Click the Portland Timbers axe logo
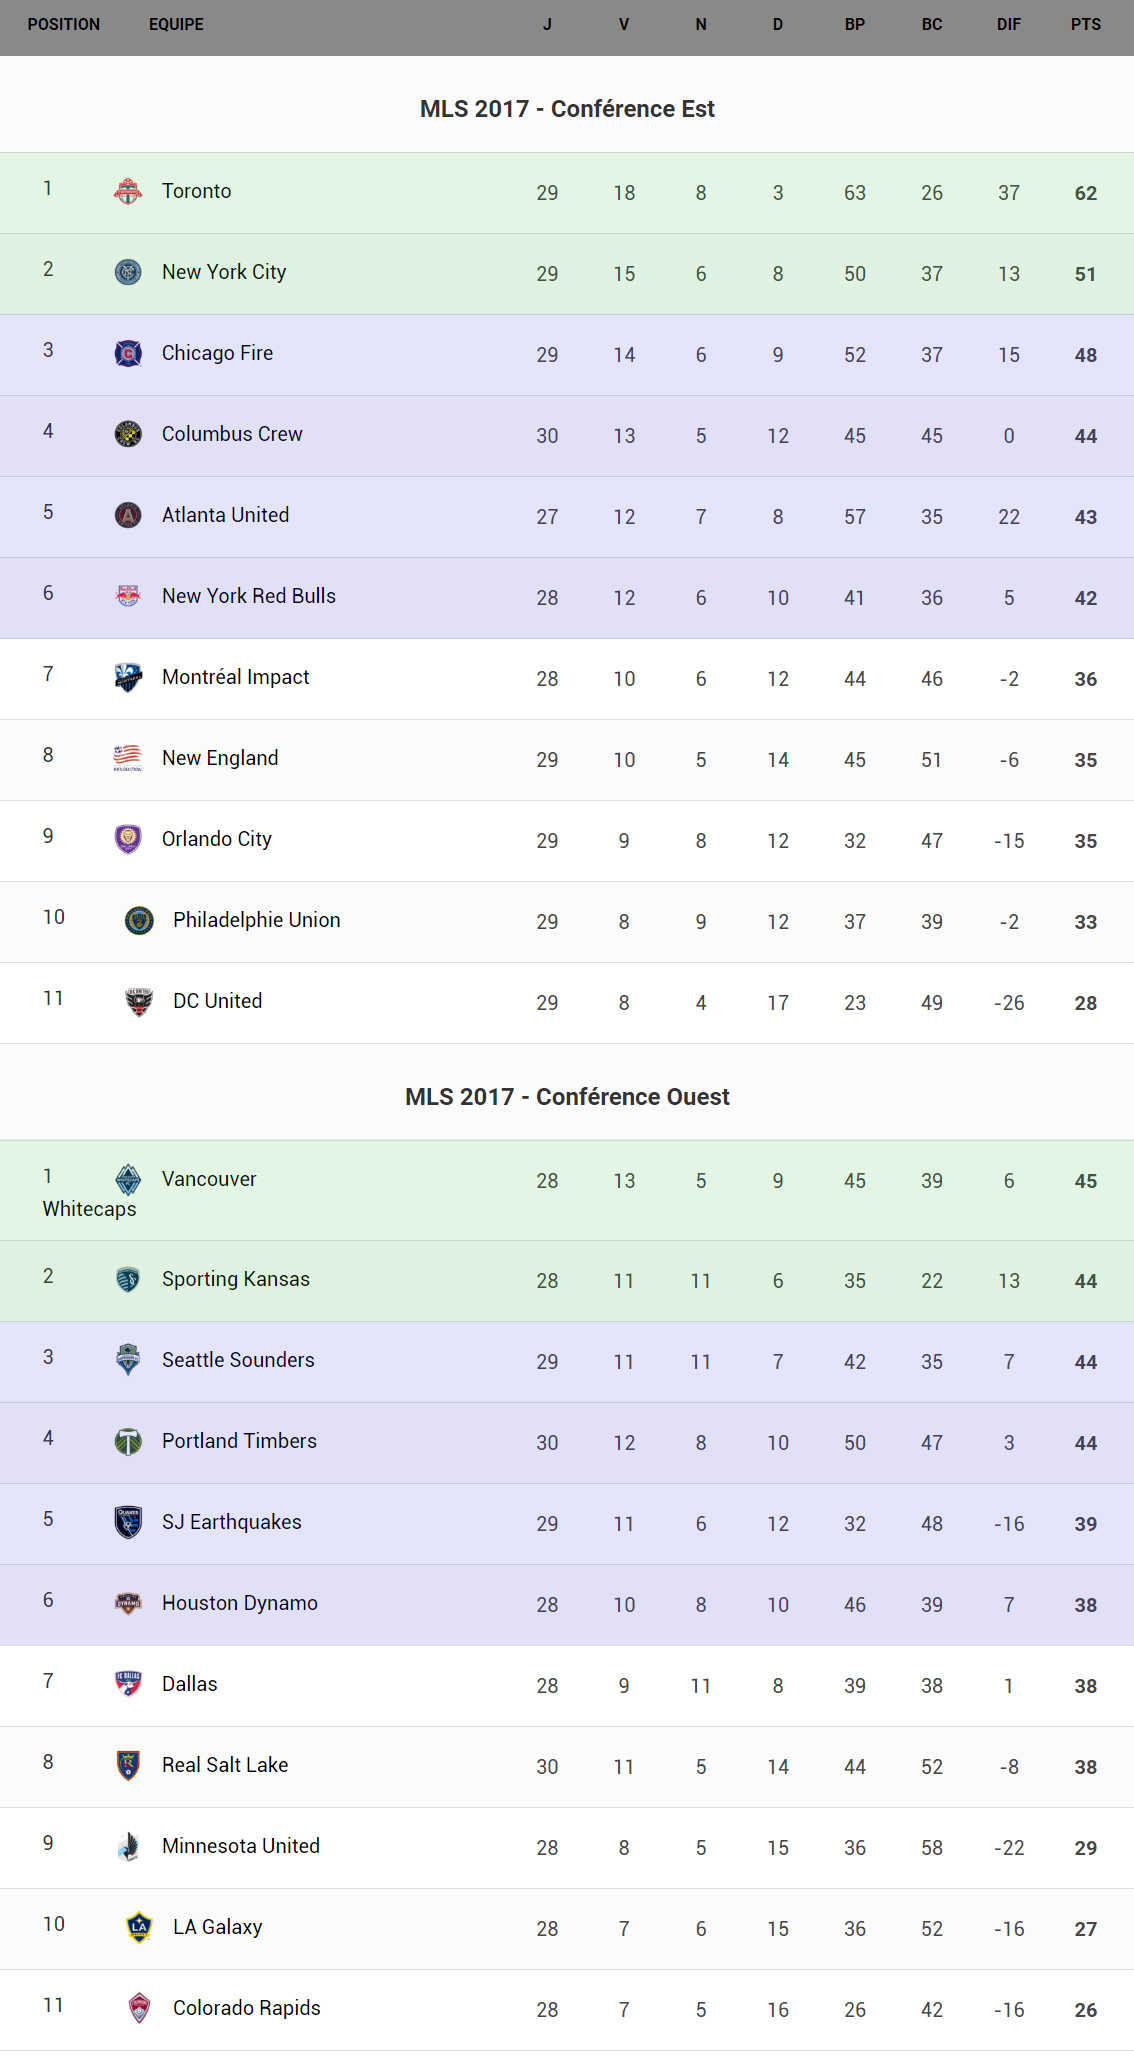The width and height of the screenshot is (1134, 2062). coord(128,1441)
